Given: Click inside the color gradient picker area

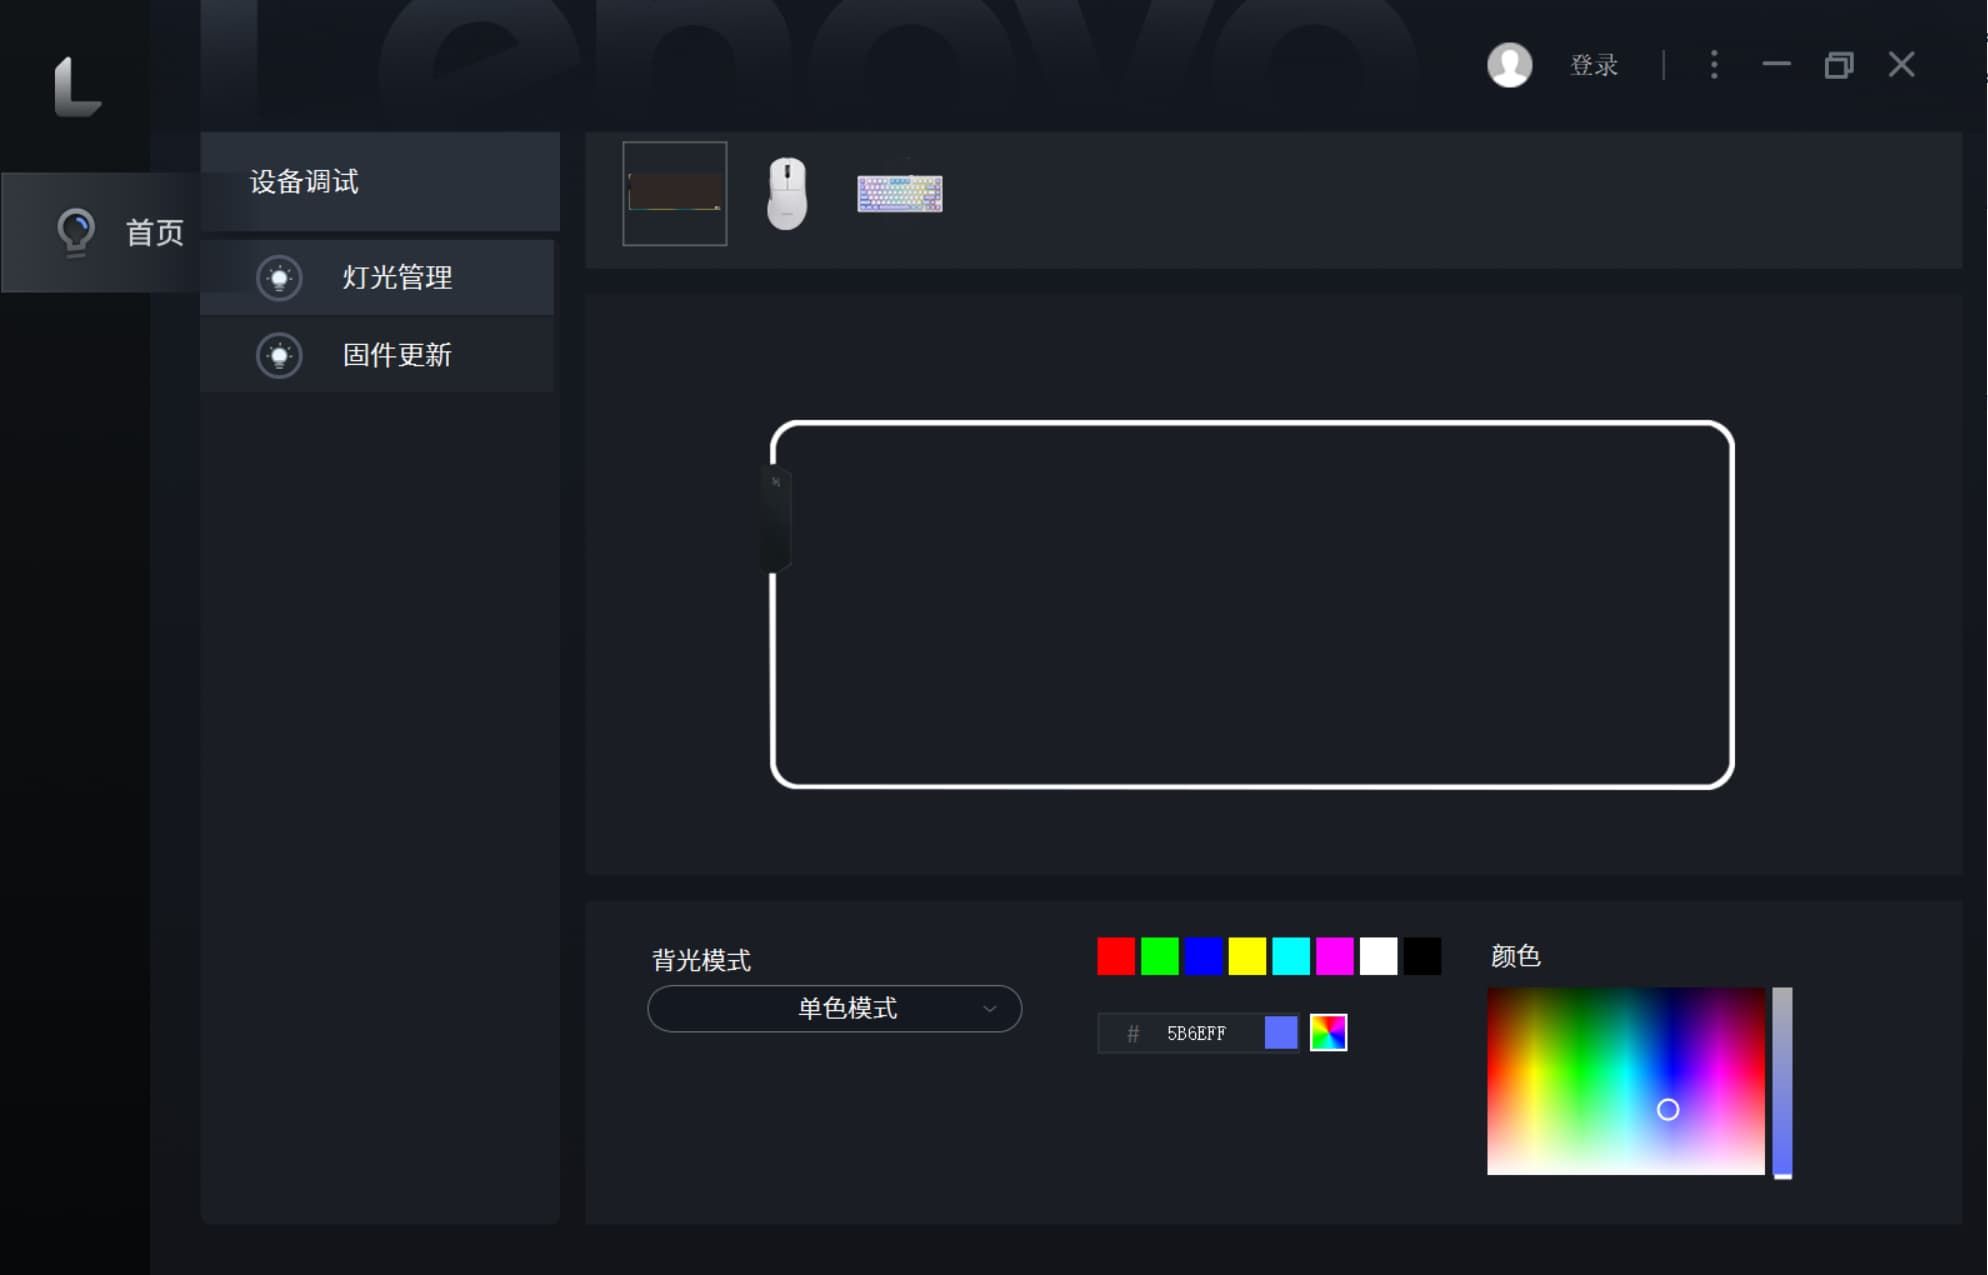Looking at the screenshot, I should pyautogui.click(x=1625, y=1080).
